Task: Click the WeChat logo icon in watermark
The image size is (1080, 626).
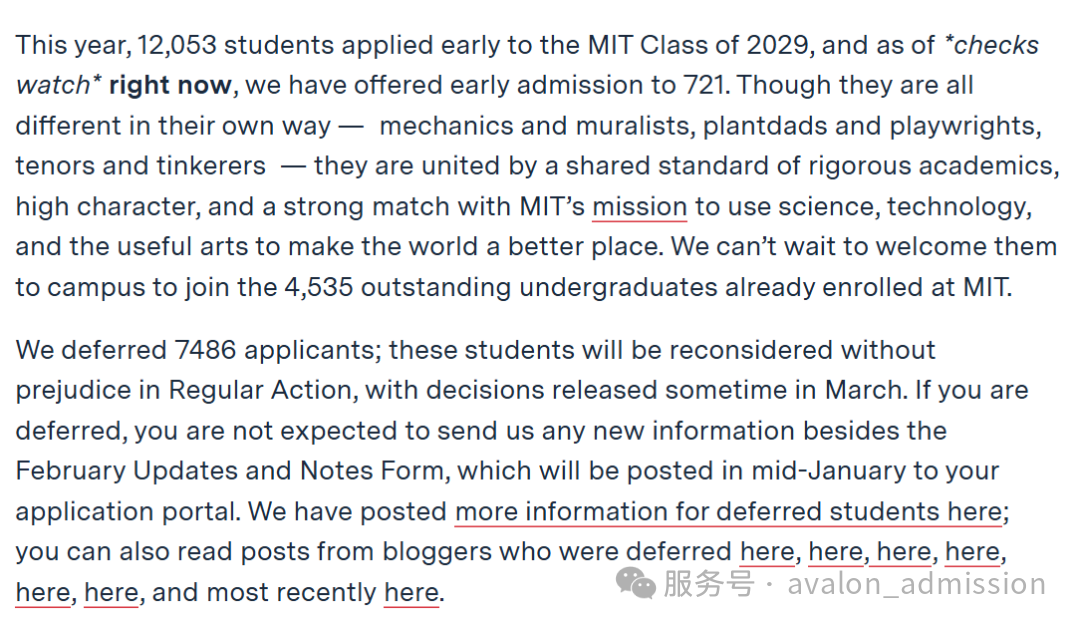Action: (x=636, y=580)
